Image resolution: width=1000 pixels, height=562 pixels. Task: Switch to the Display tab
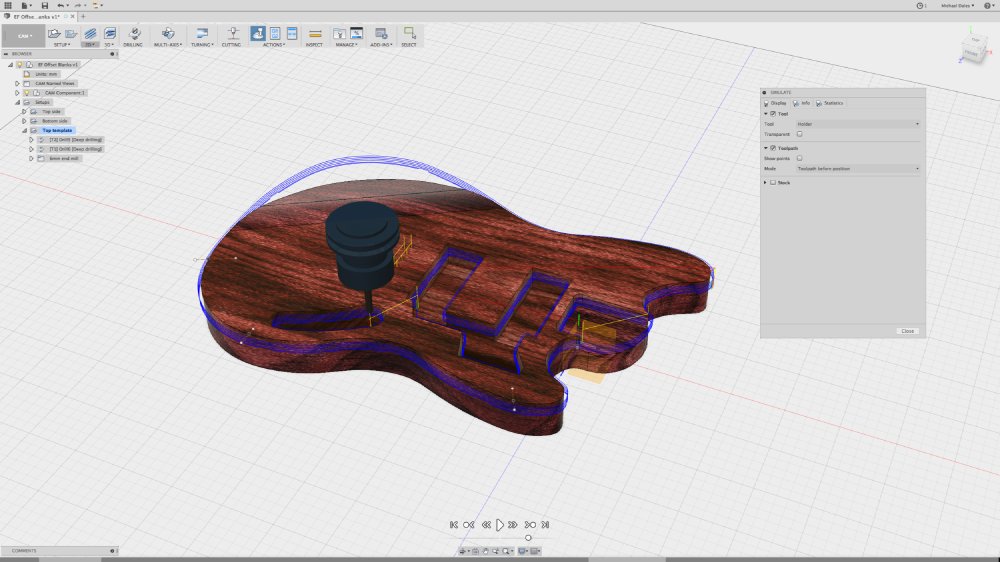(x=776, y=103)
